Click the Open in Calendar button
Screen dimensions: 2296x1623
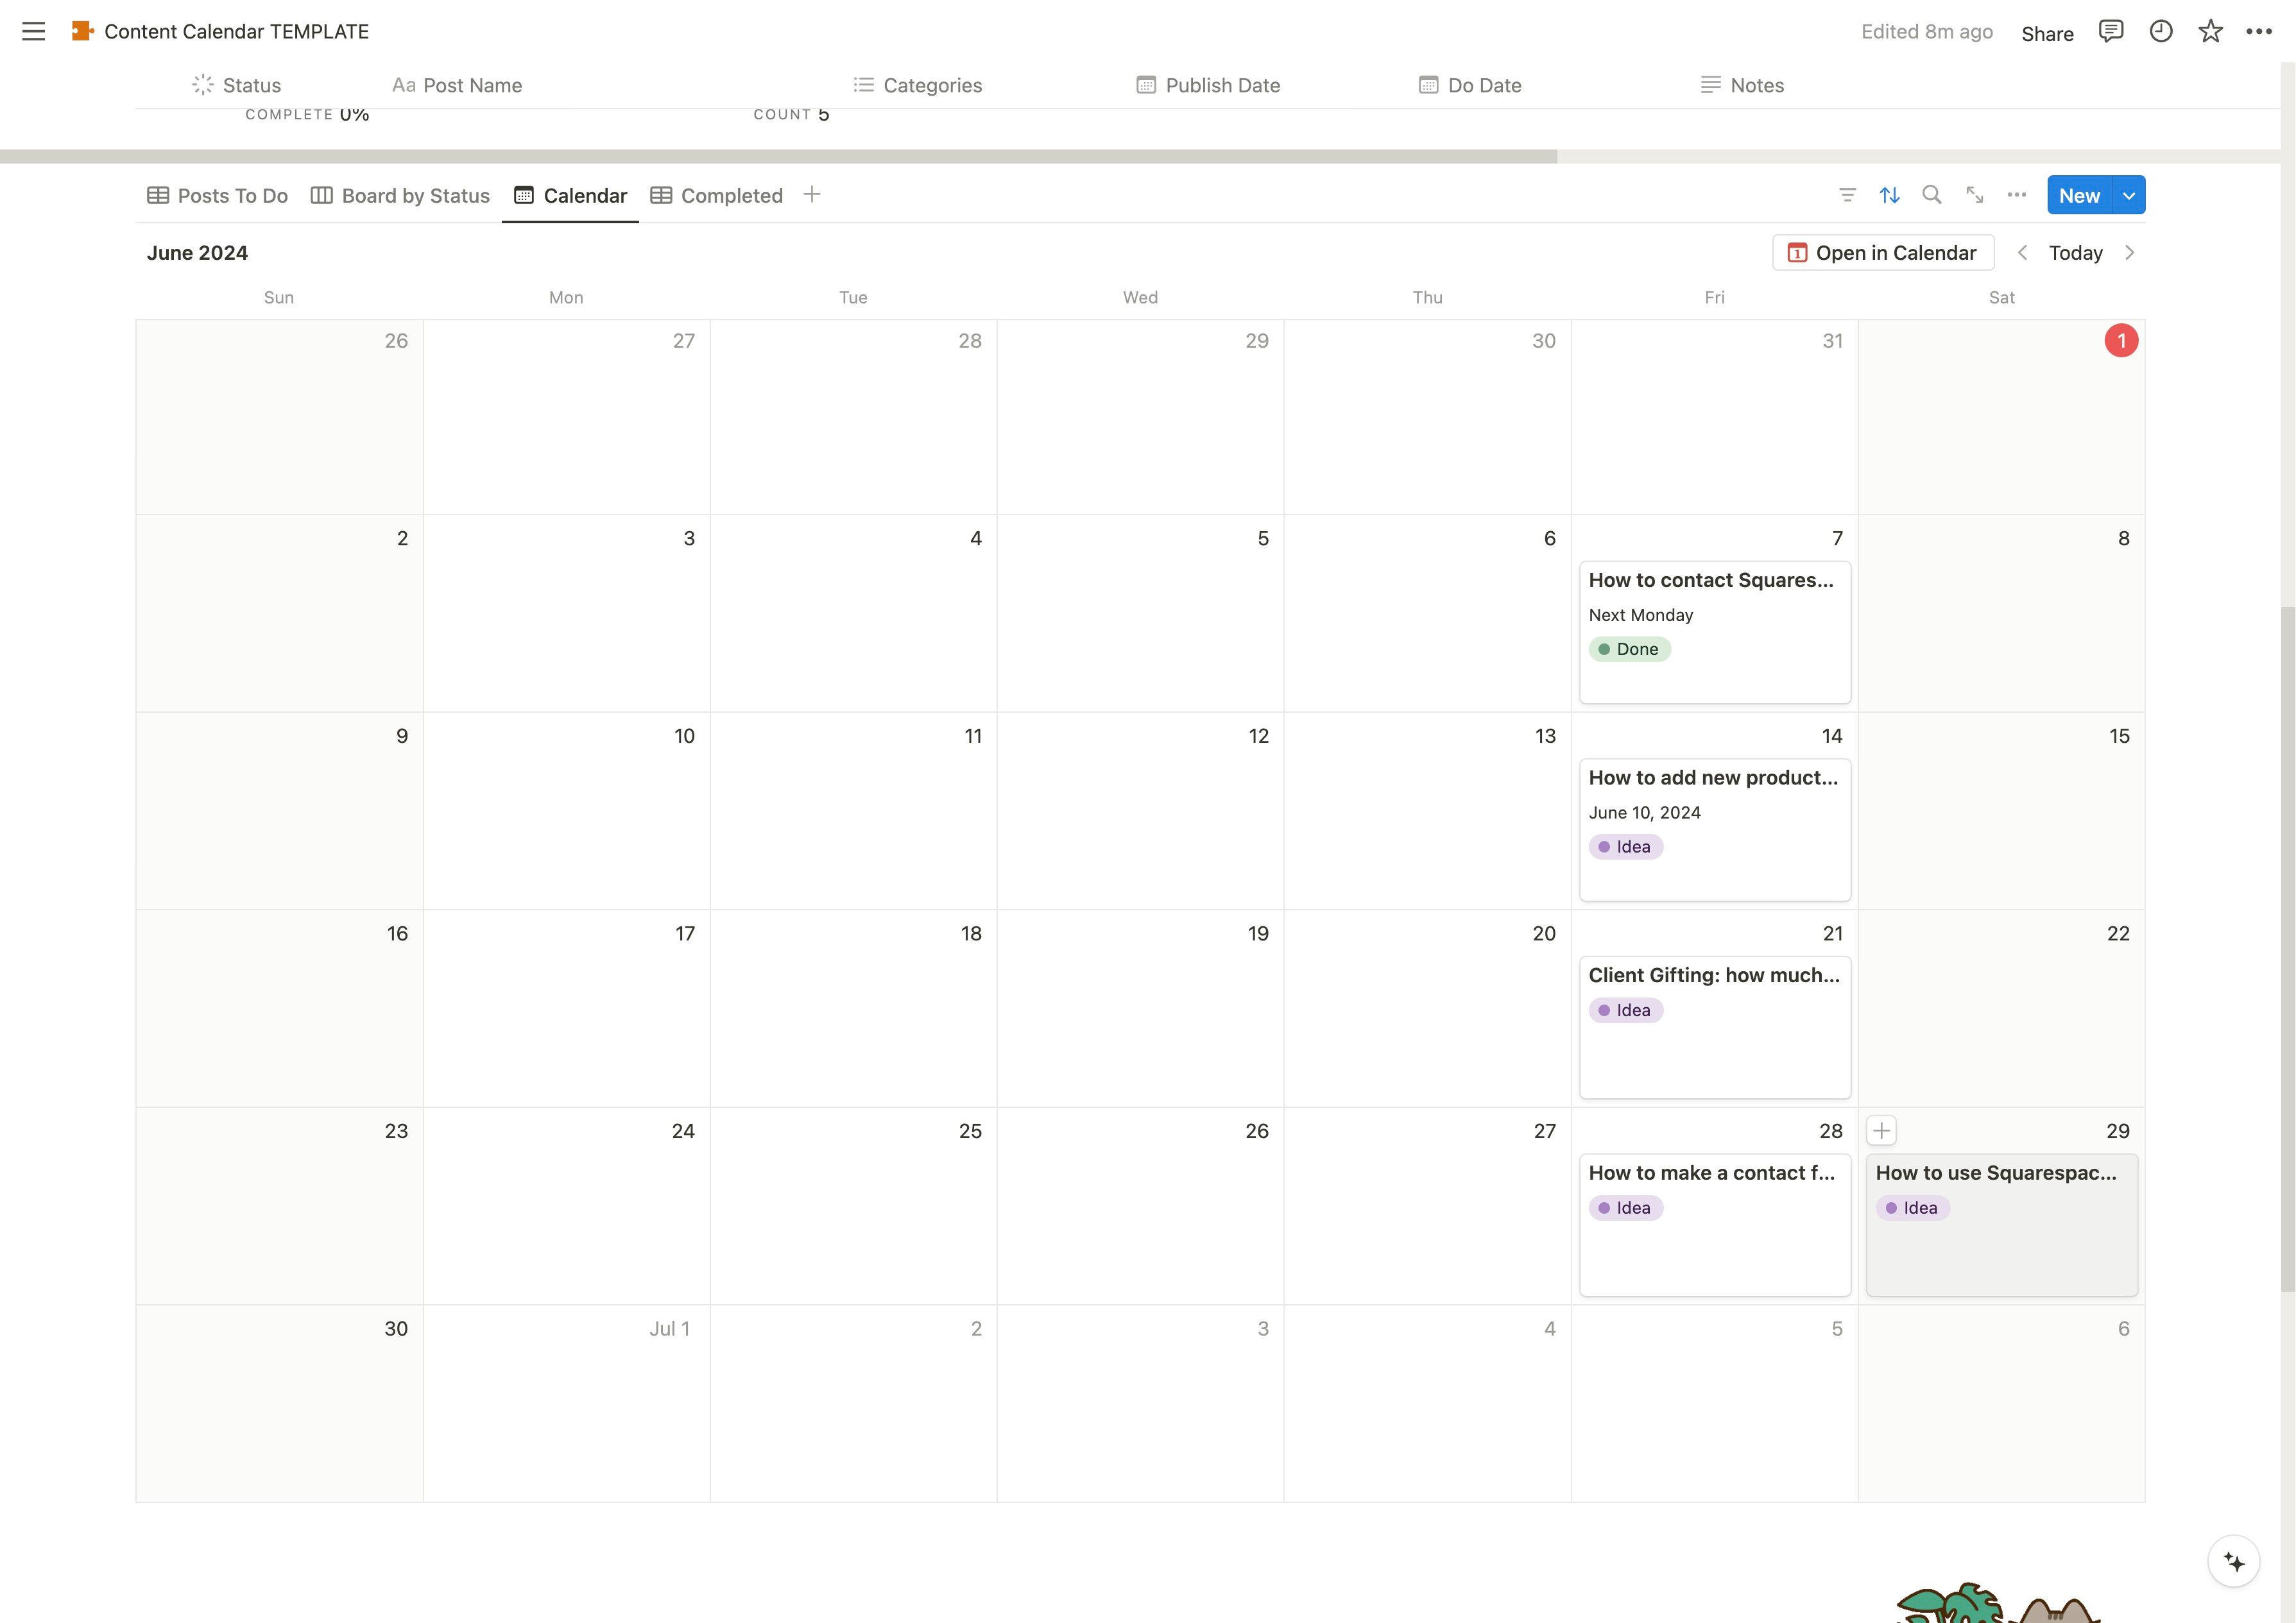coord(1882,253)
